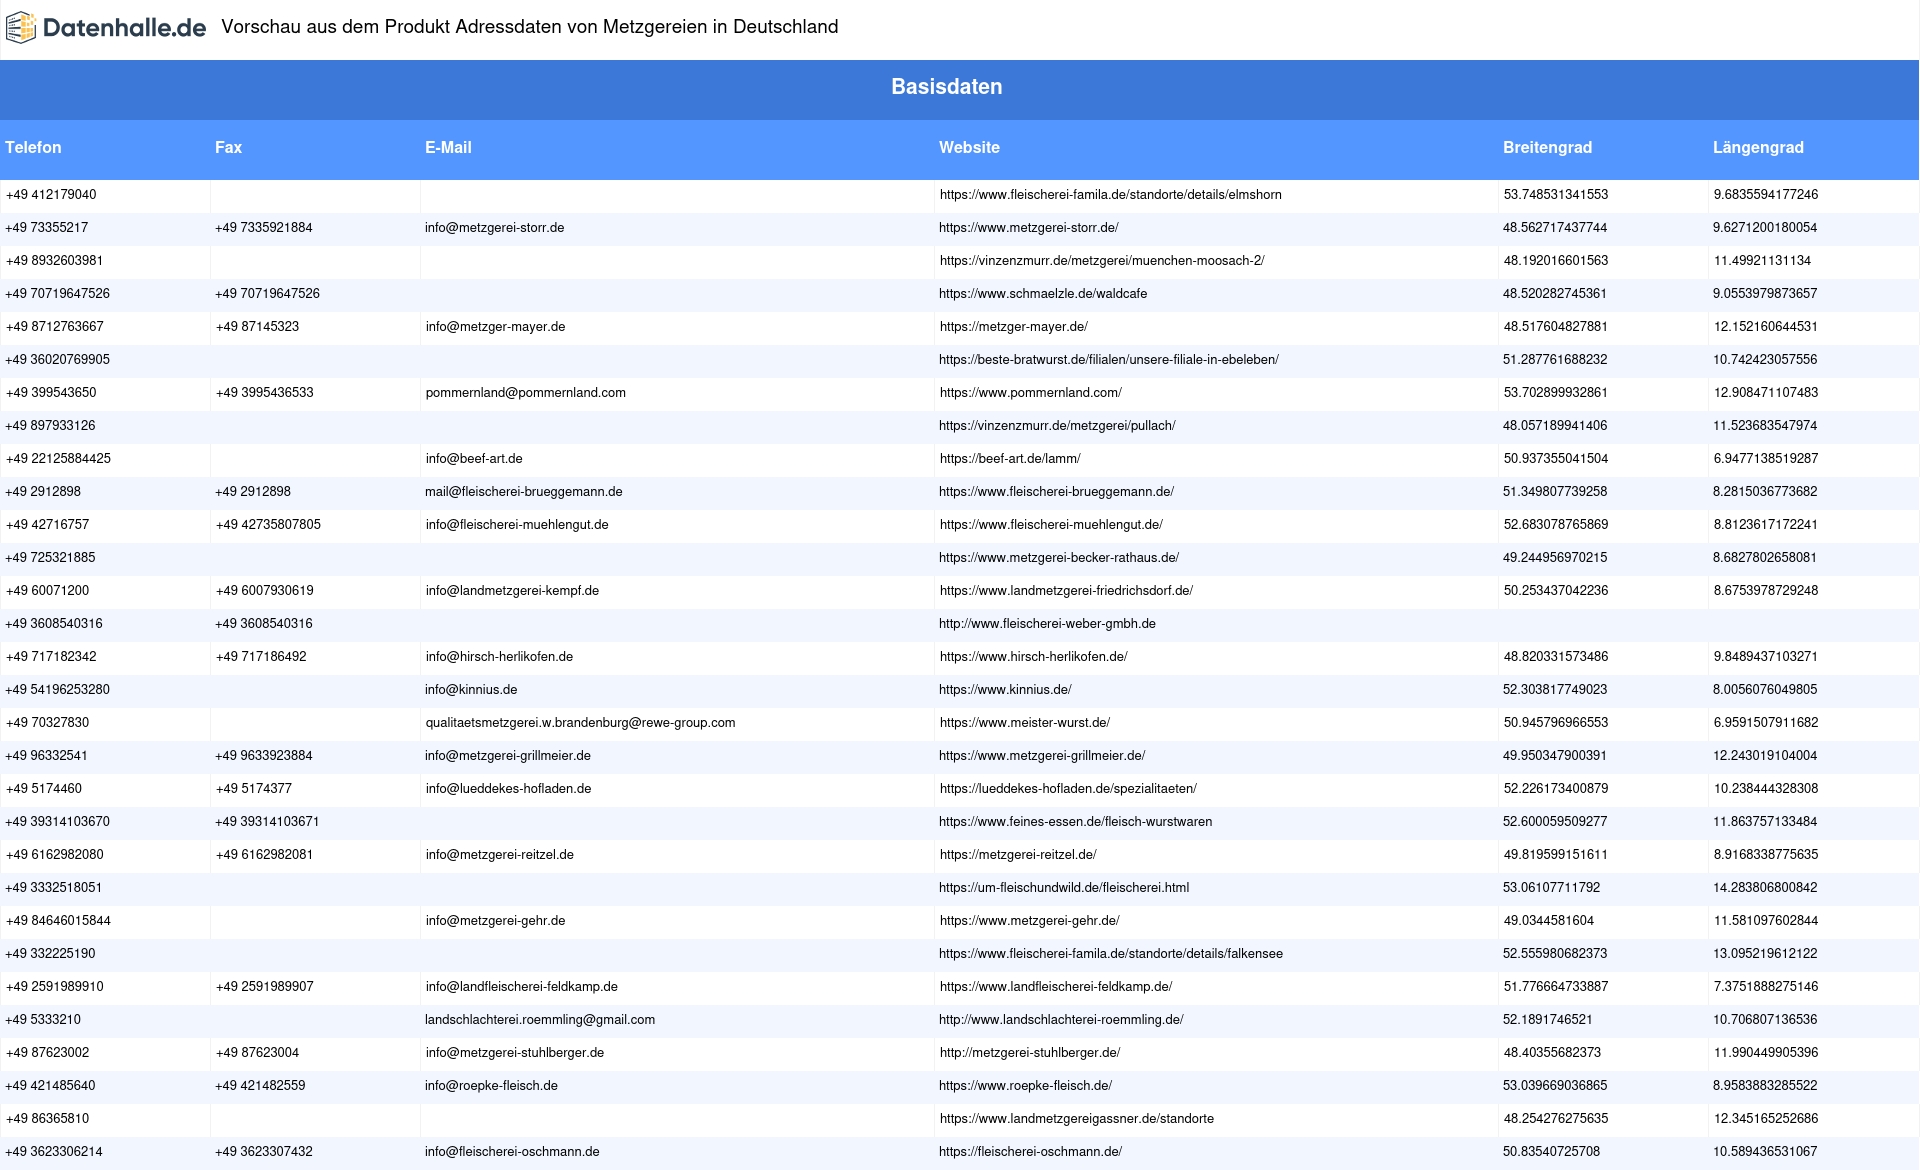Screen dimensions: 1920x1170
Task: Click email info@hirsch-herlikofen.de
Action: click(499, 657)
